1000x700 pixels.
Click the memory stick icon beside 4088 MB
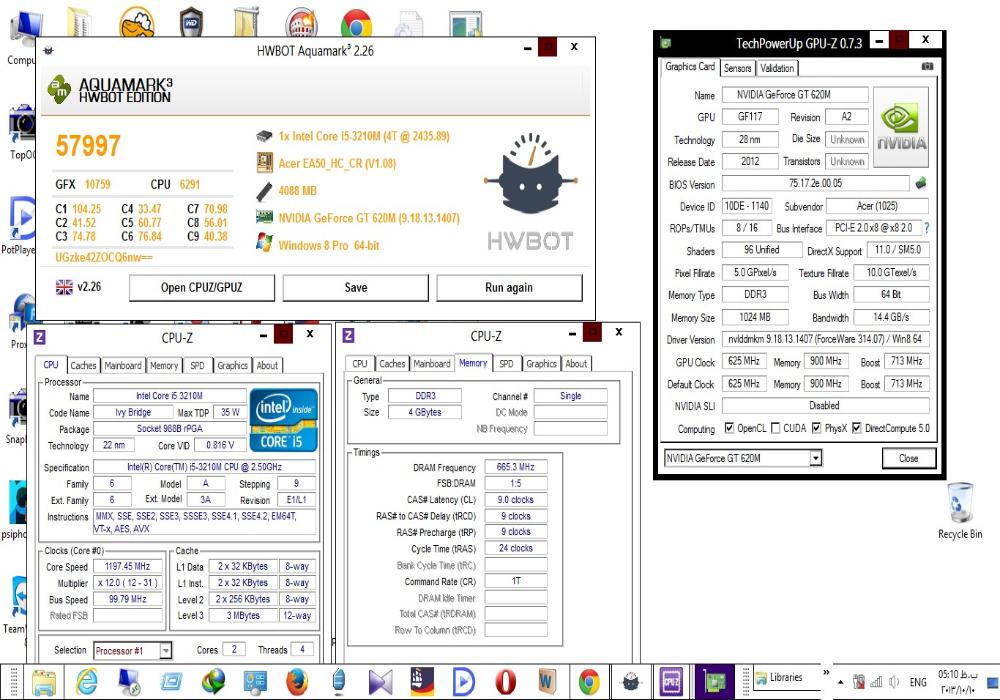pos(264,191)
